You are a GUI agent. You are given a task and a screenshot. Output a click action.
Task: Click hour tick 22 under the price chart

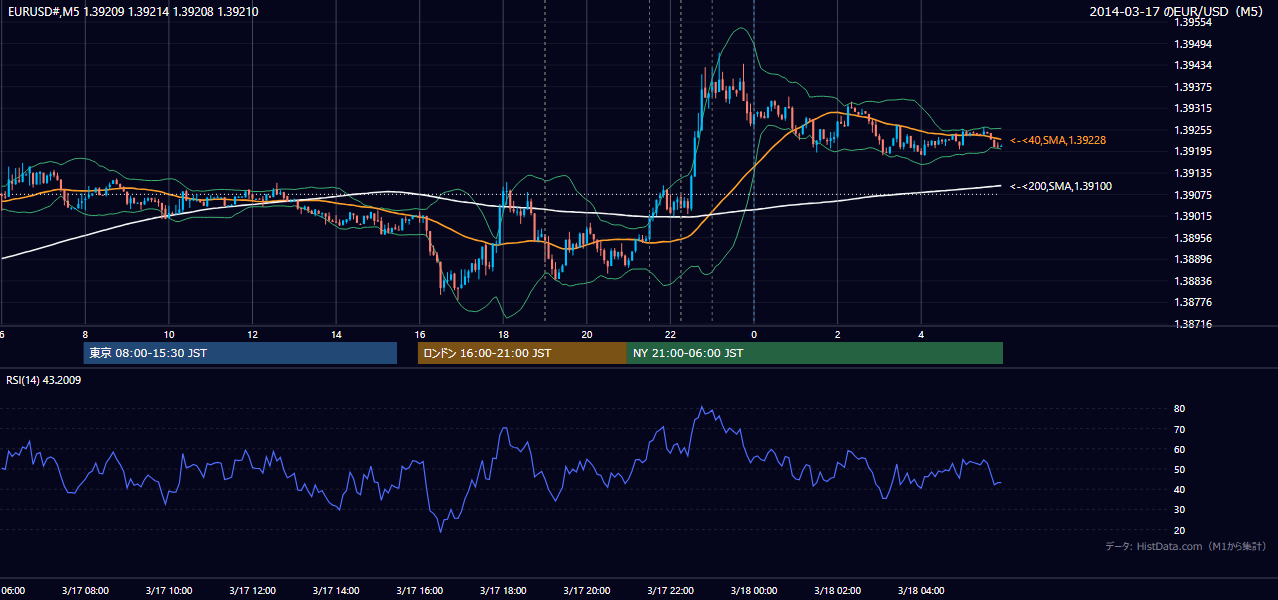tap(671, 335)
